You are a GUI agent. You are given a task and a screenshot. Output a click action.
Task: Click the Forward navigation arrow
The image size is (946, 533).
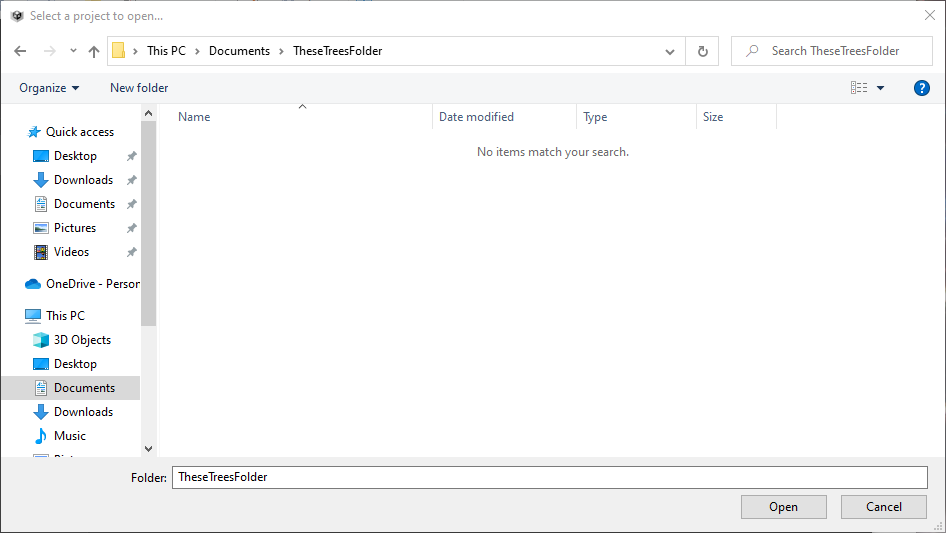49,51
